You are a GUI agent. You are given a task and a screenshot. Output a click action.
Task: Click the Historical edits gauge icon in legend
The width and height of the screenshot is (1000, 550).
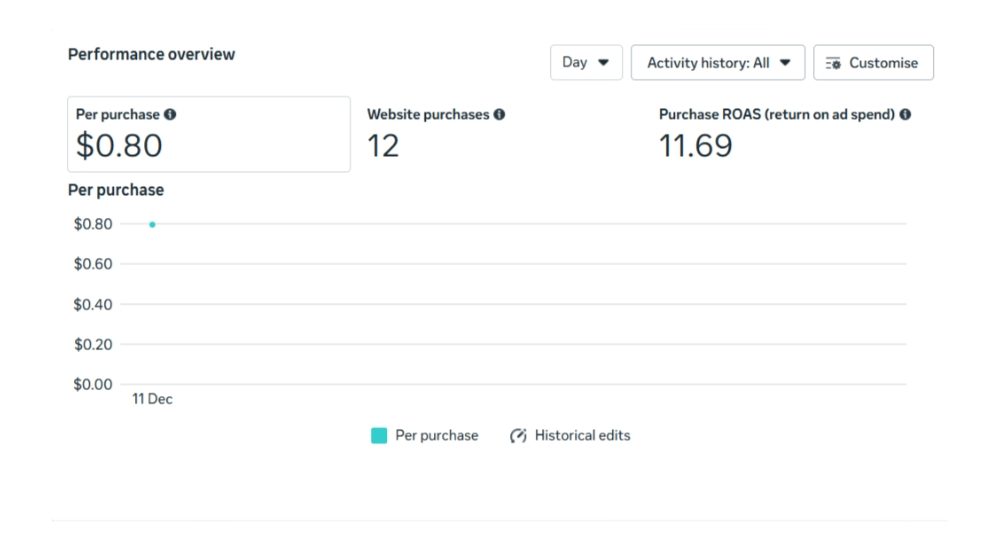(518, 436)
